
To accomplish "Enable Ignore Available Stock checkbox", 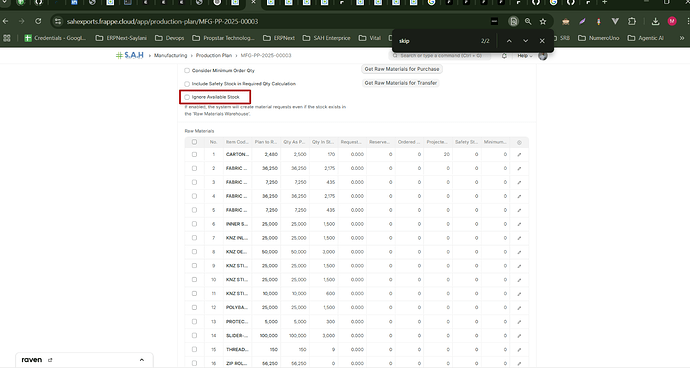I will coord(187,97).
